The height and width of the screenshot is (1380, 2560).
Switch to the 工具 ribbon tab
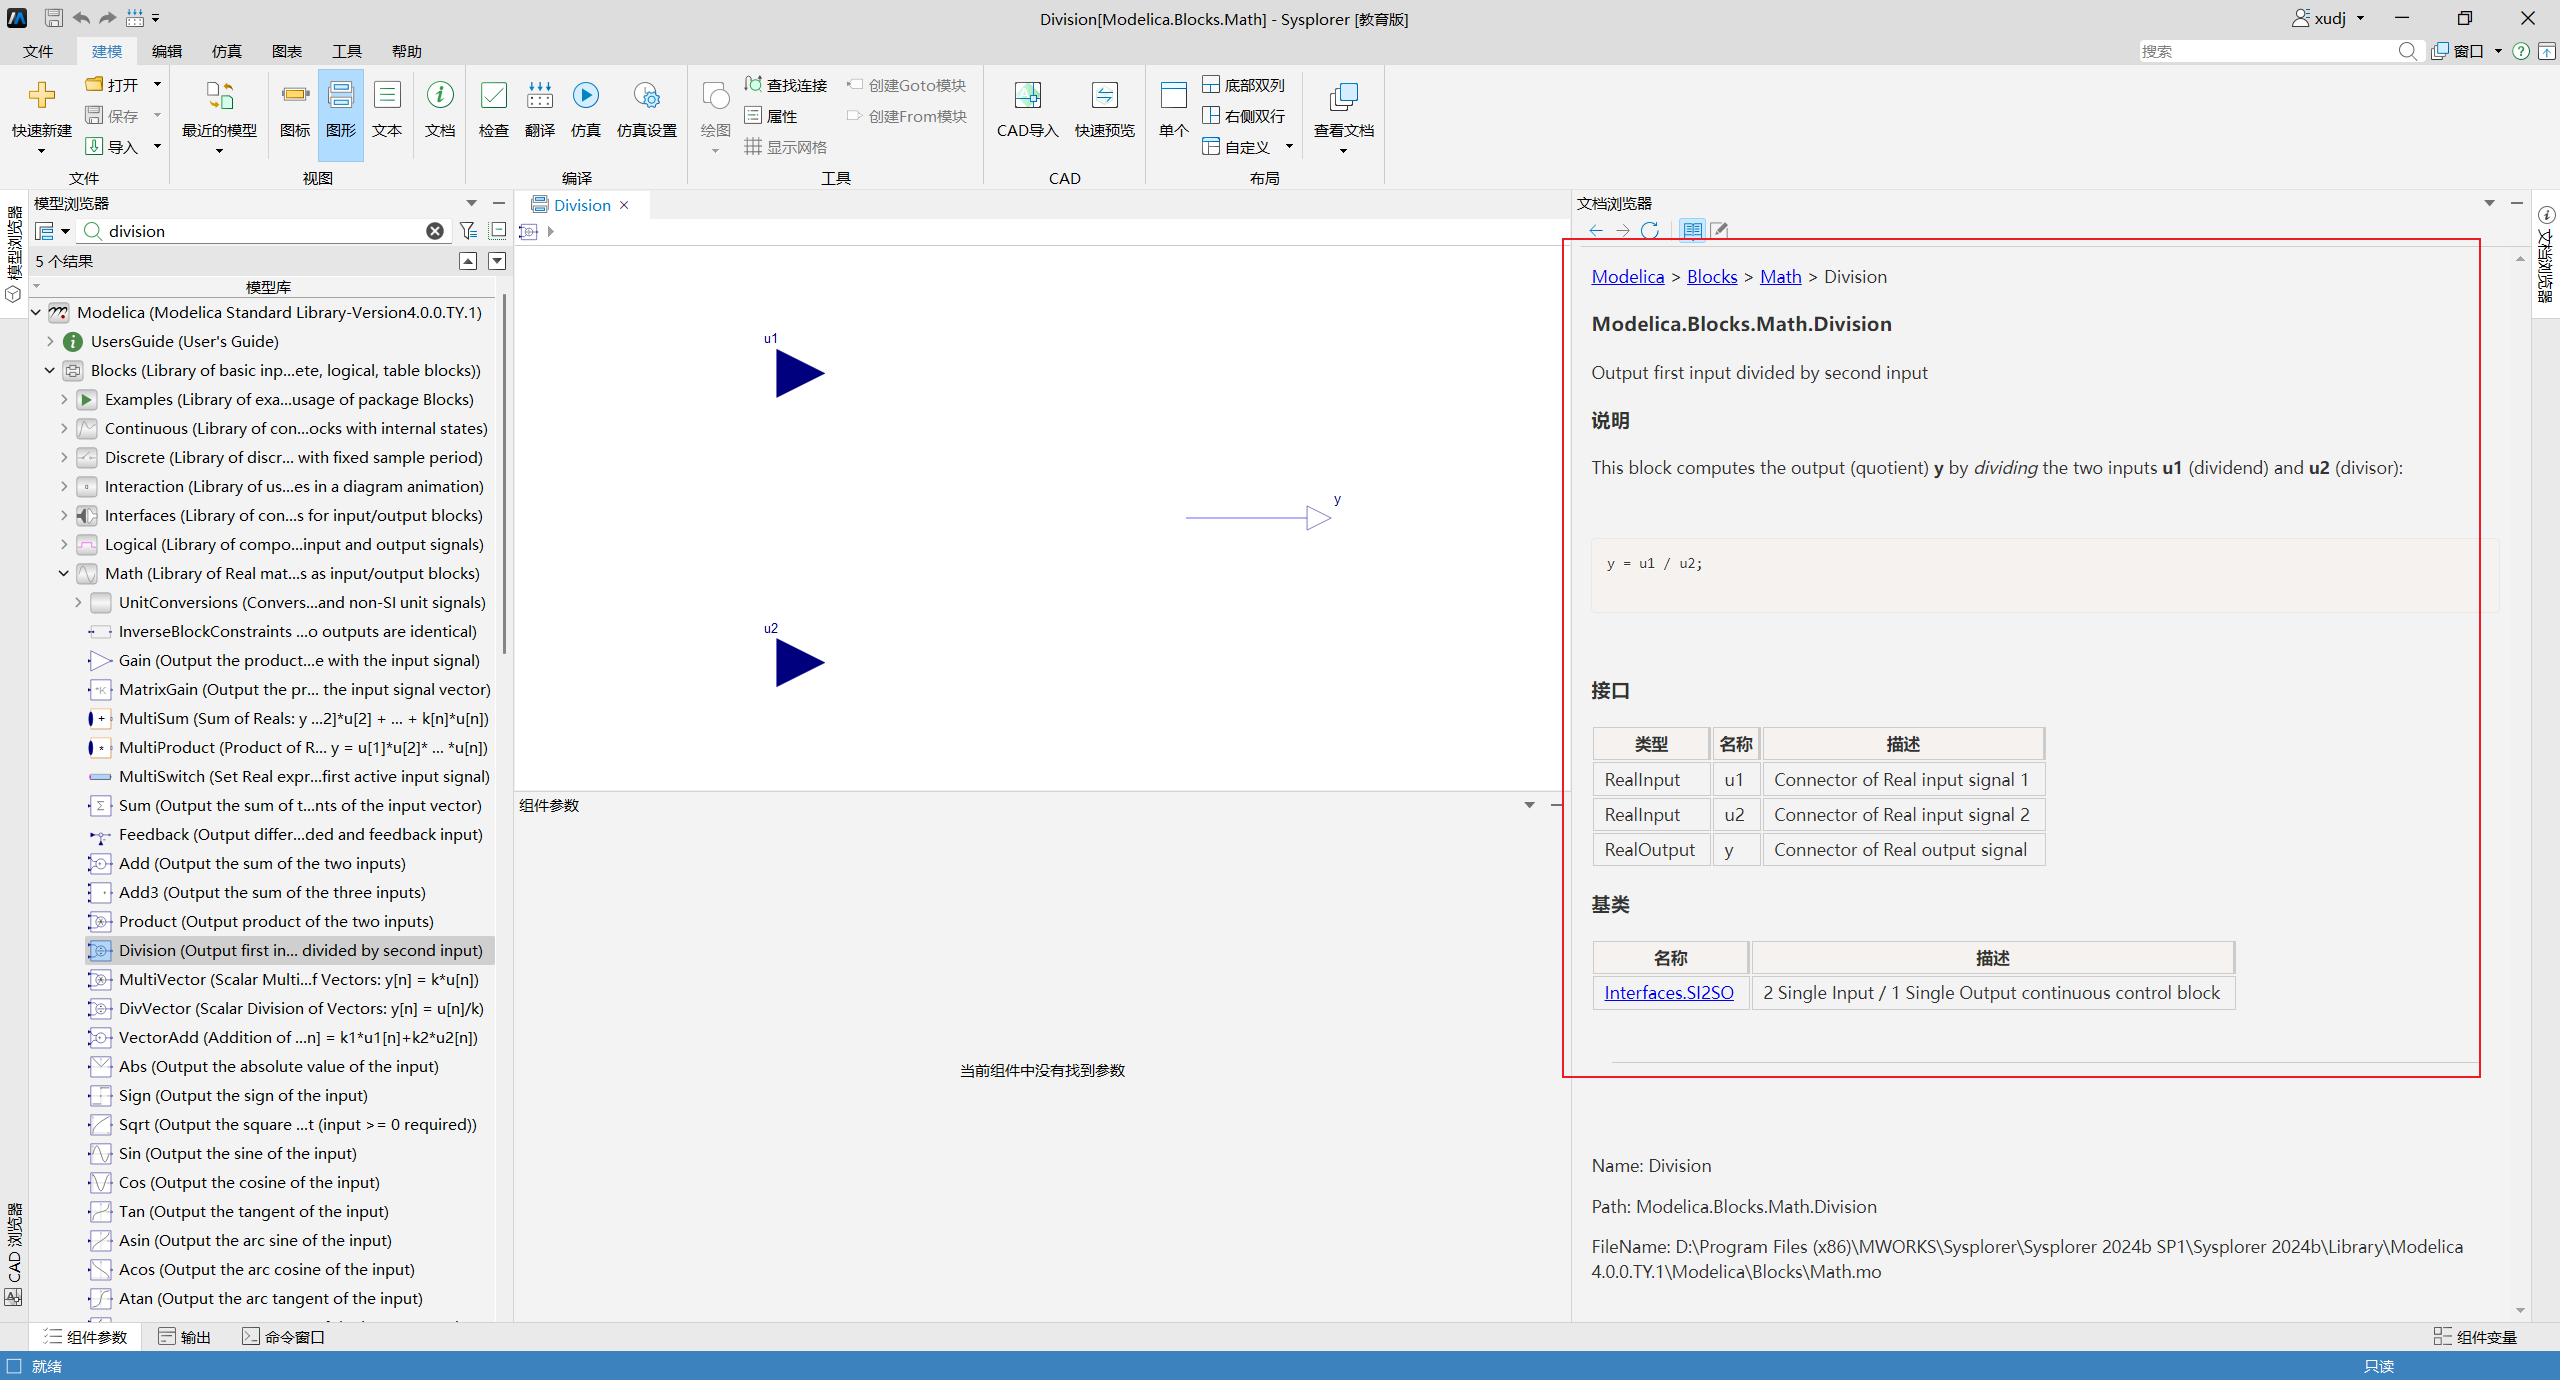tap(347, 51)
